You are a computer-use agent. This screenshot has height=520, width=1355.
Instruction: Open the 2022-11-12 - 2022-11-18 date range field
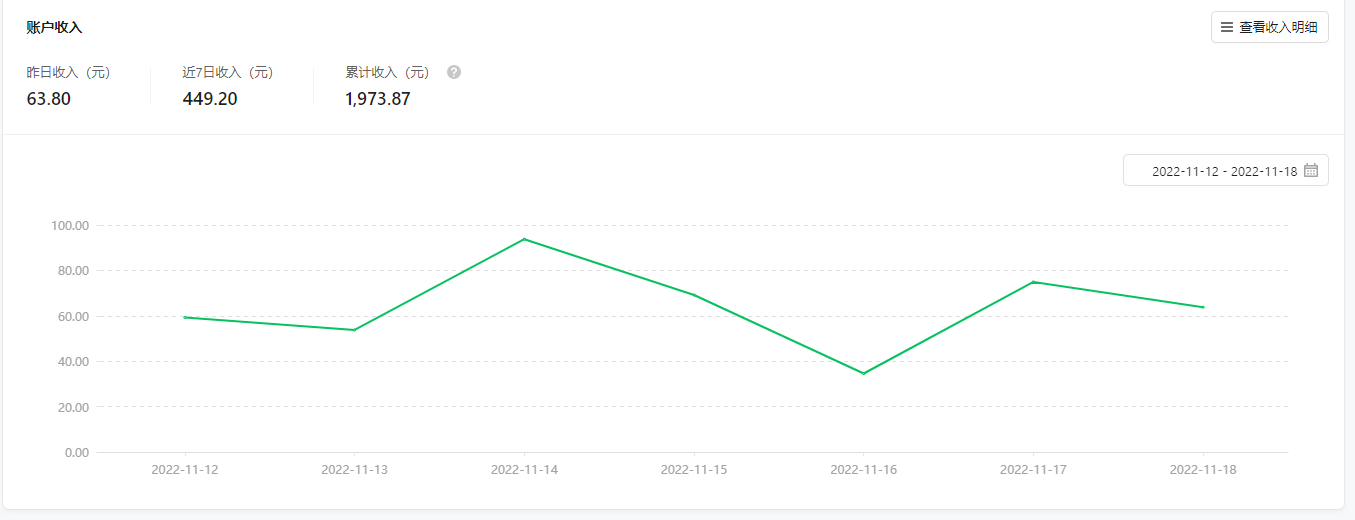coord(1224,171)
